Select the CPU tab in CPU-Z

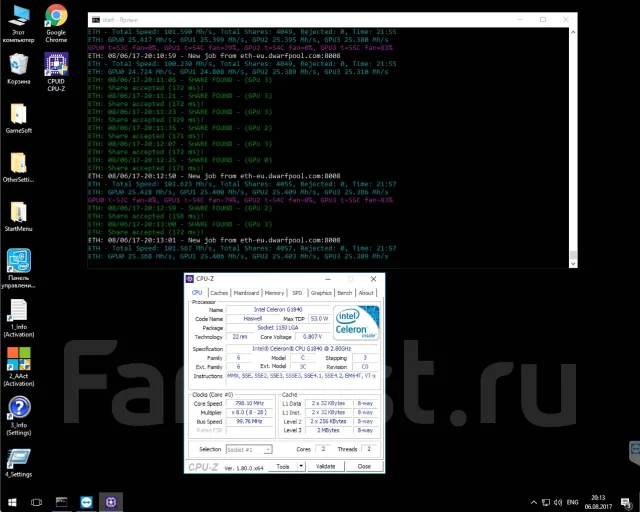(x=197, y=292)
